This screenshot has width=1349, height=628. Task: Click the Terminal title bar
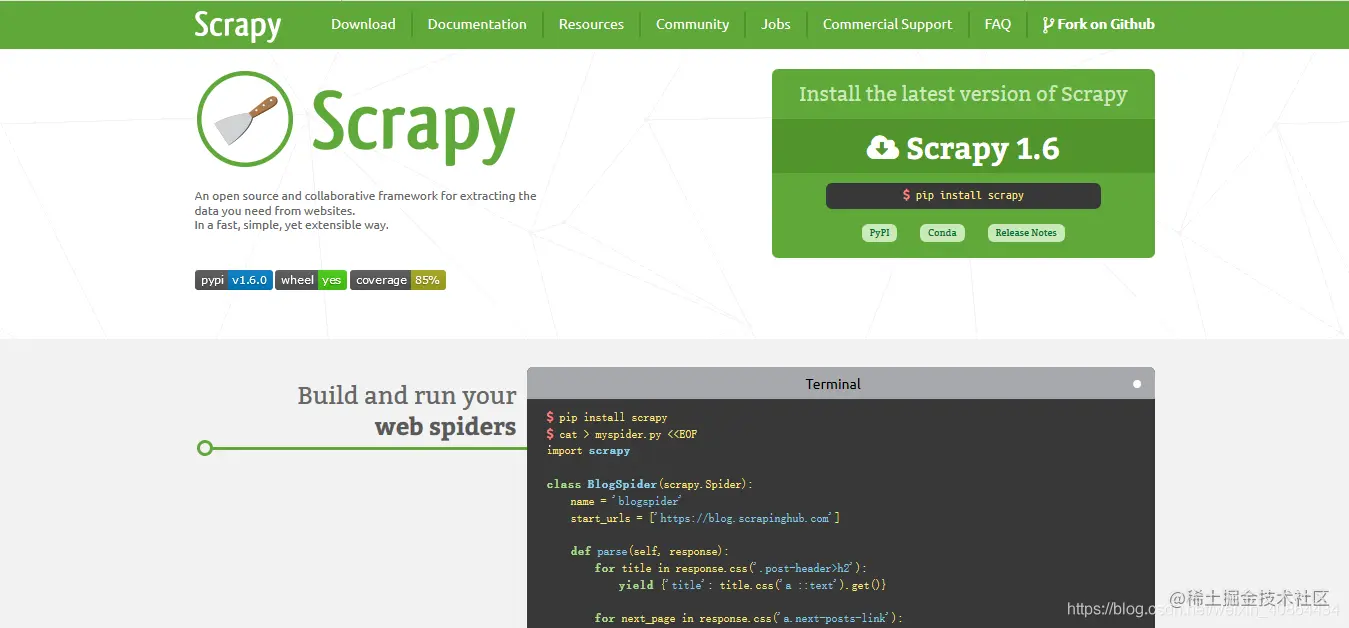pyautogui.click(x=841, y=384)
